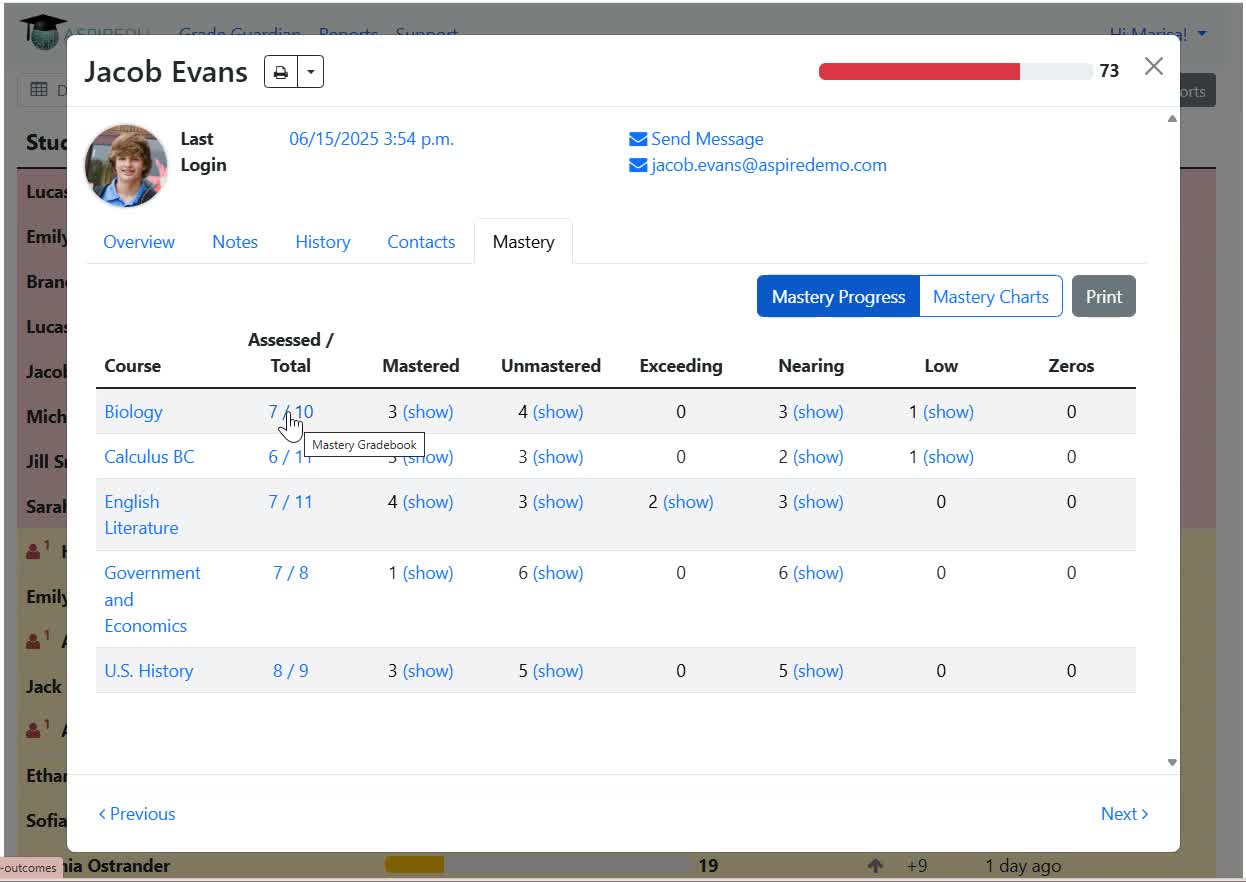The height and width of the screenshot is (882, 1246).
Task: Show Biology nearing outcomes
Action: [x=818, y=412]
